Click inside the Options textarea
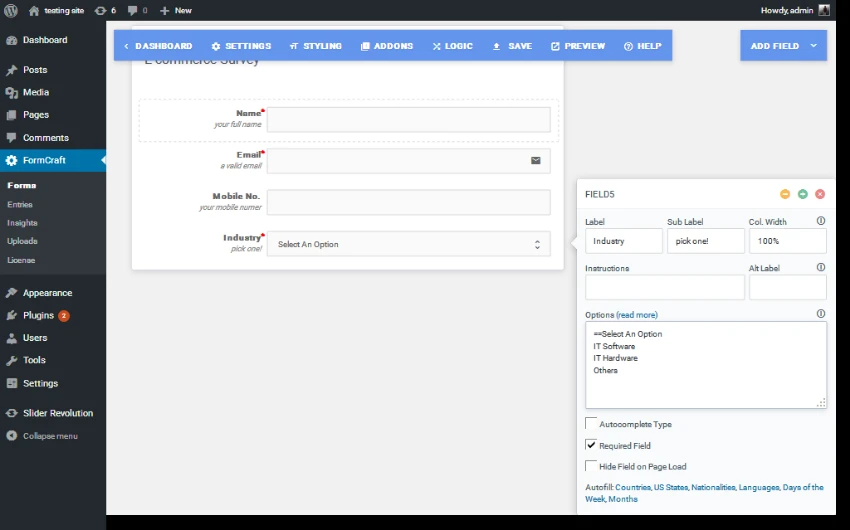850x530 pixels. pos(706,365)
